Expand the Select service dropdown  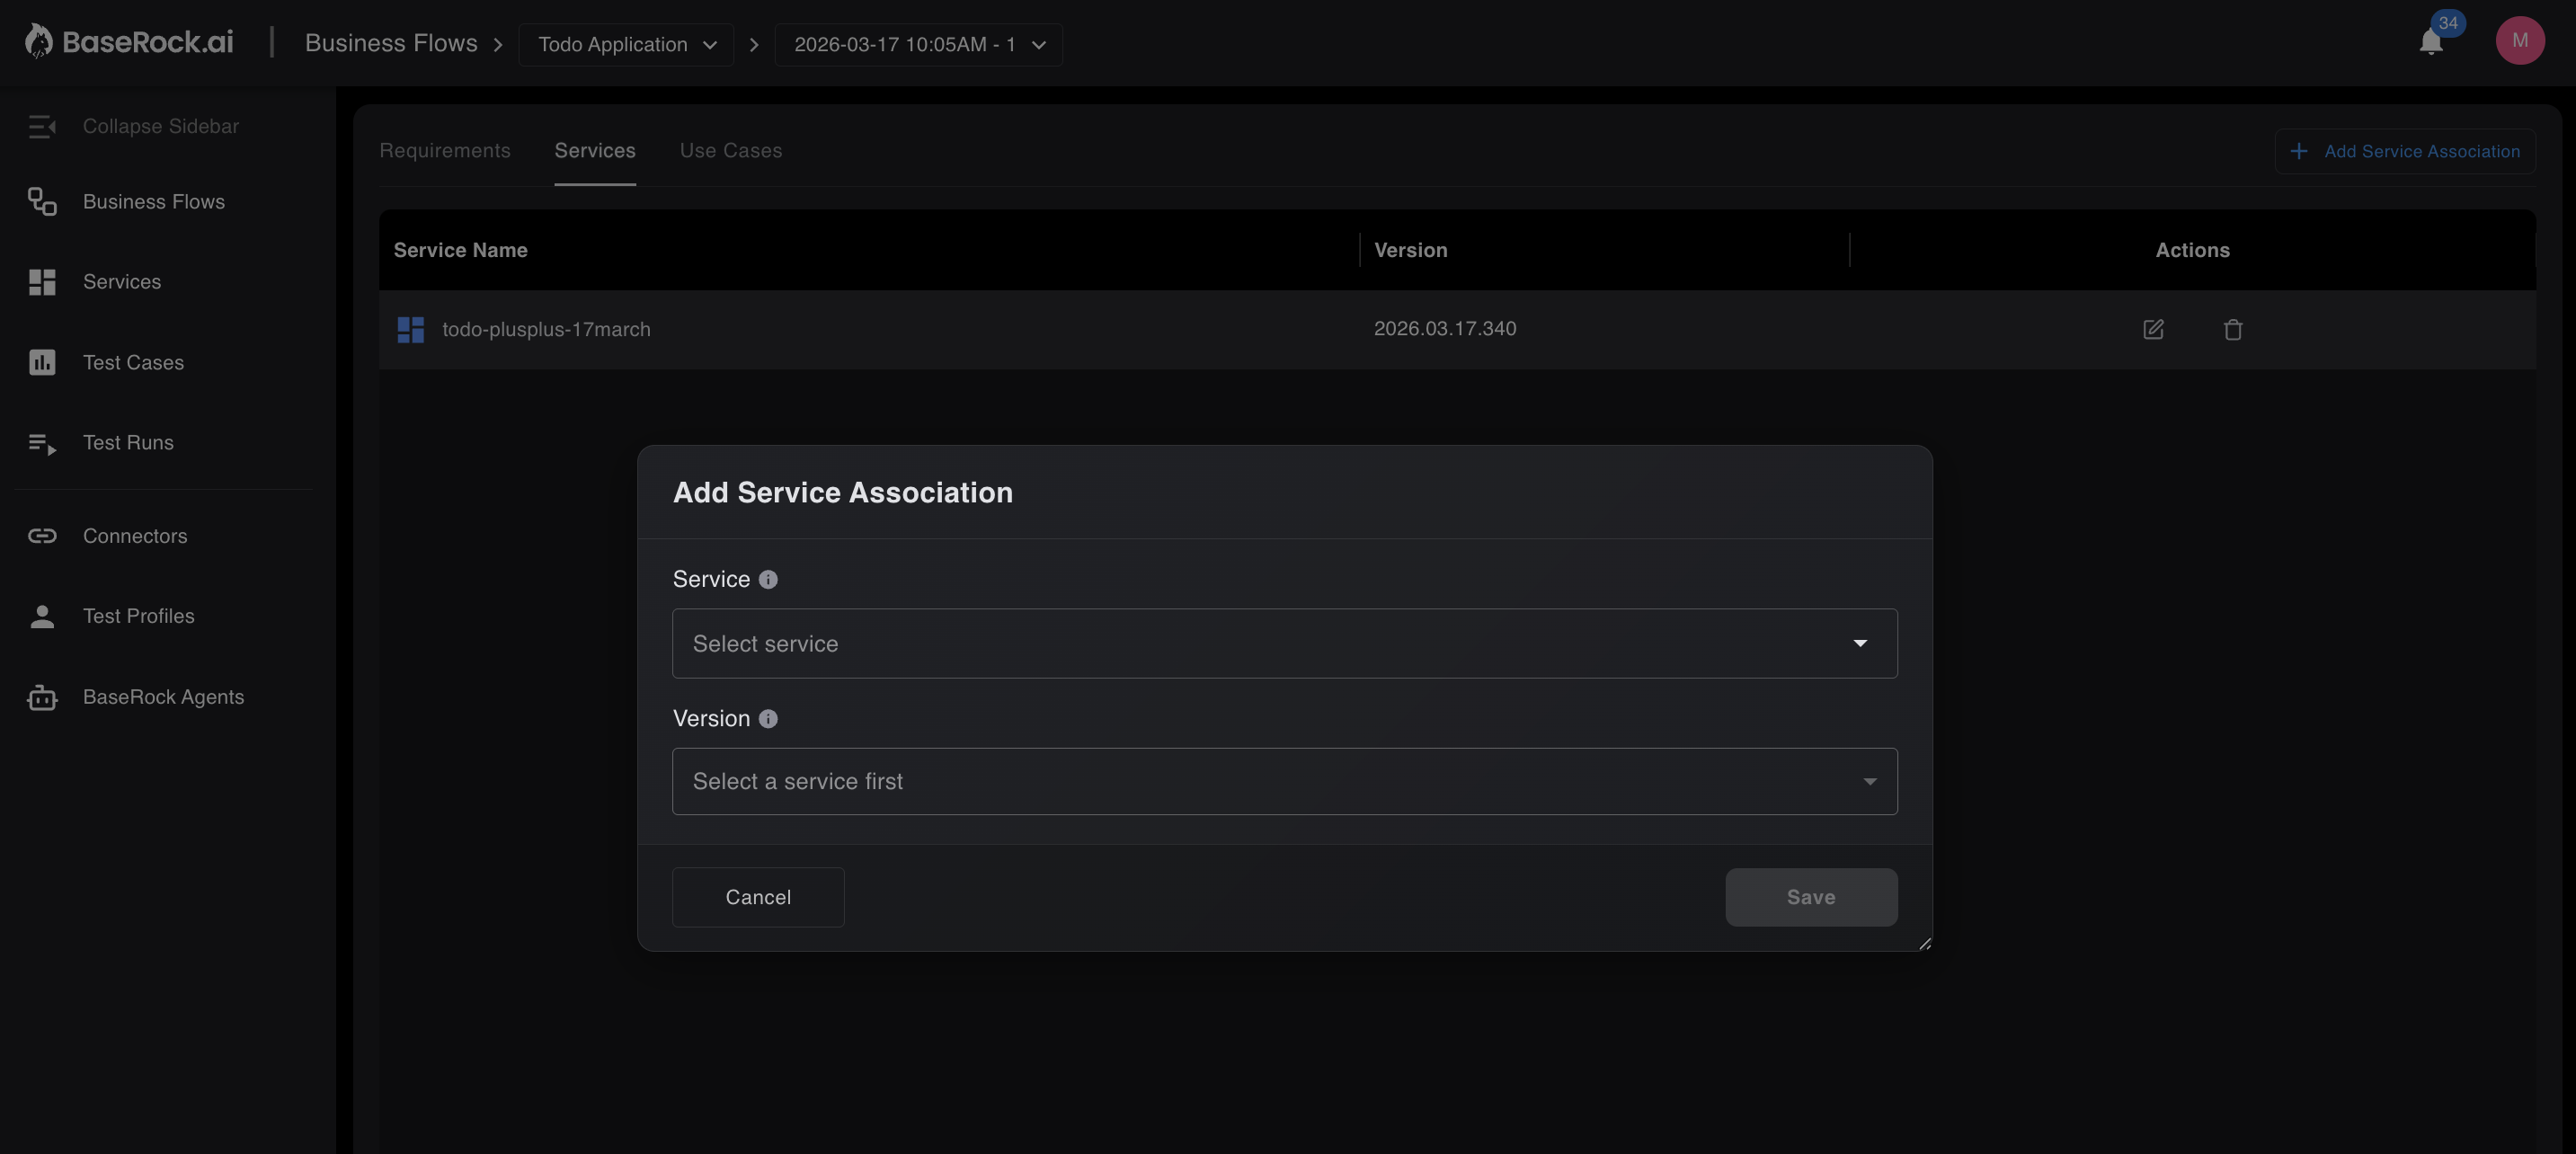point(1284,644)
